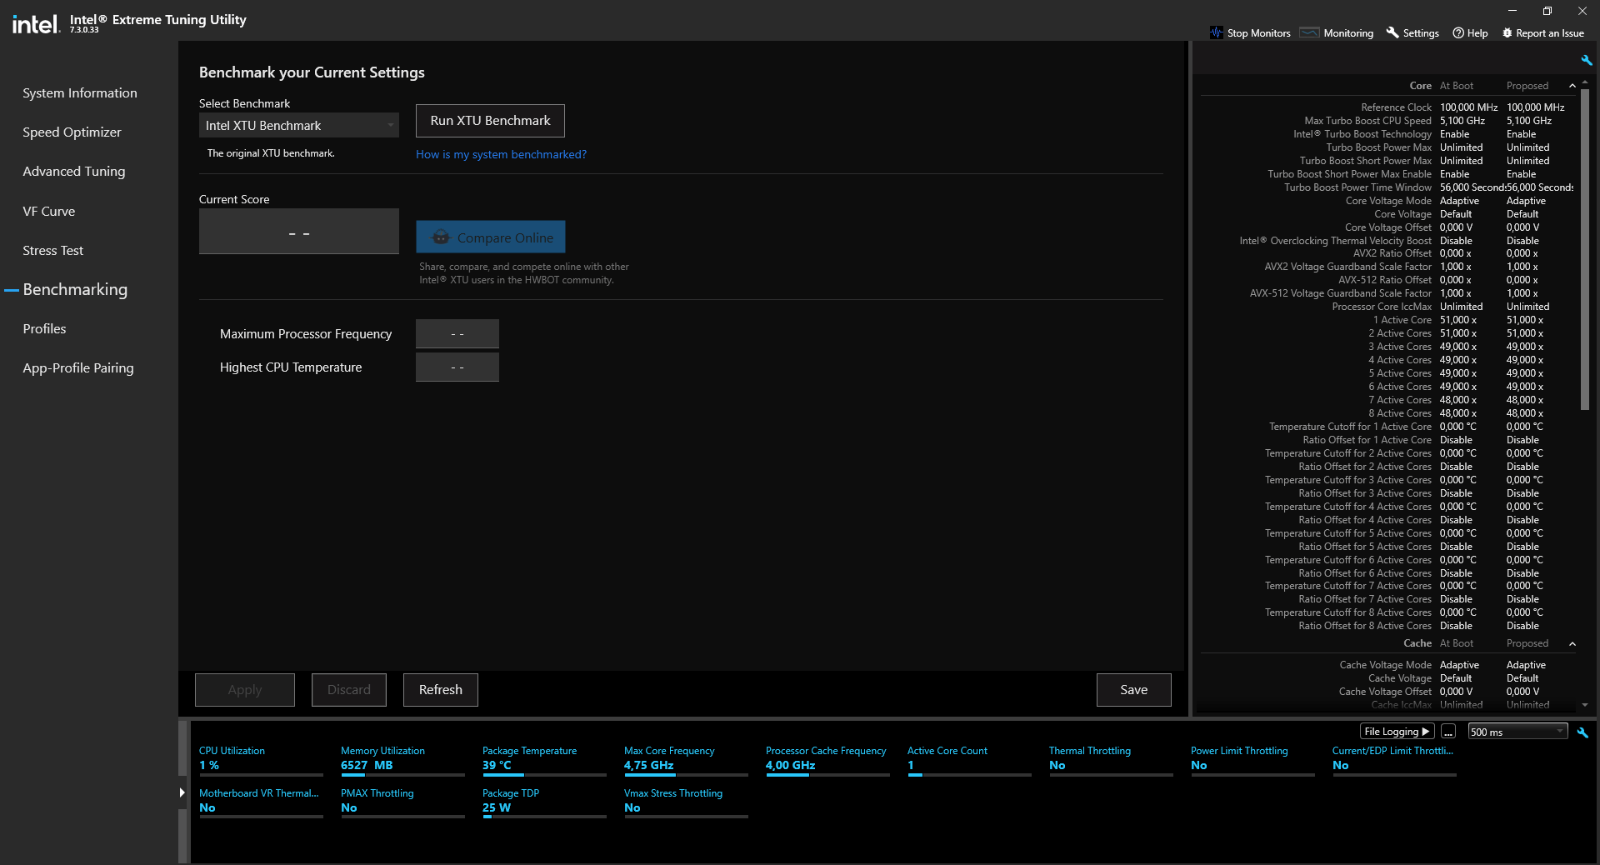Click the Core Voltage Mode row
This screenshot has width=1600, height=865.
tap(1388, 201)
